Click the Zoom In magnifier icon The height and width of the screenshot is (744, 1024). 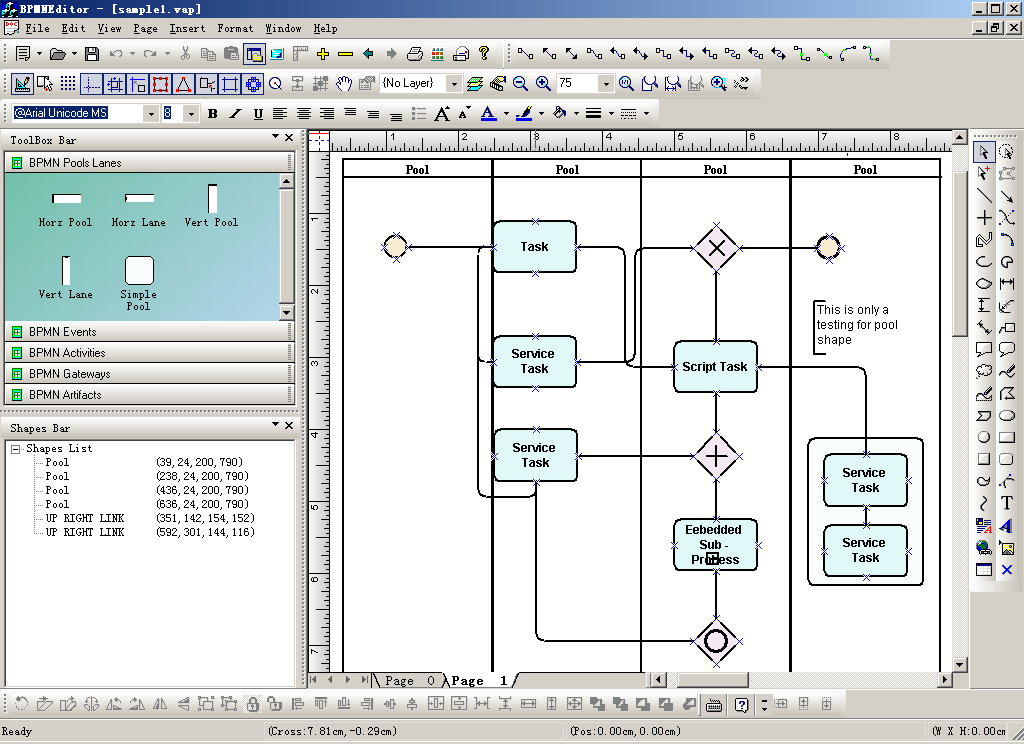click(x=543, y=84)
